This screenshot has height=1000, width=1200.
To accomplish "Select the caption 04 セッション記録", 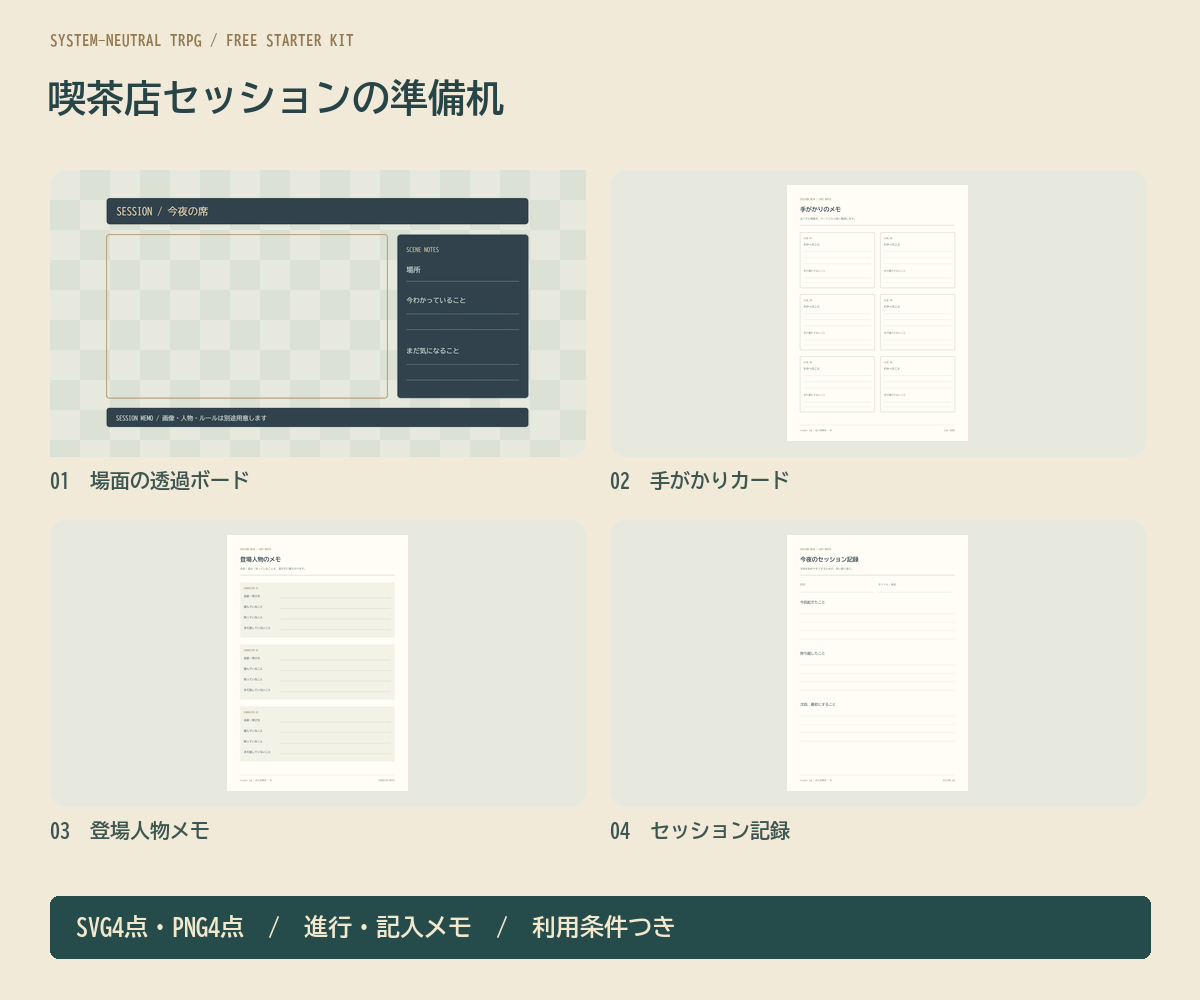I will 700,831.
